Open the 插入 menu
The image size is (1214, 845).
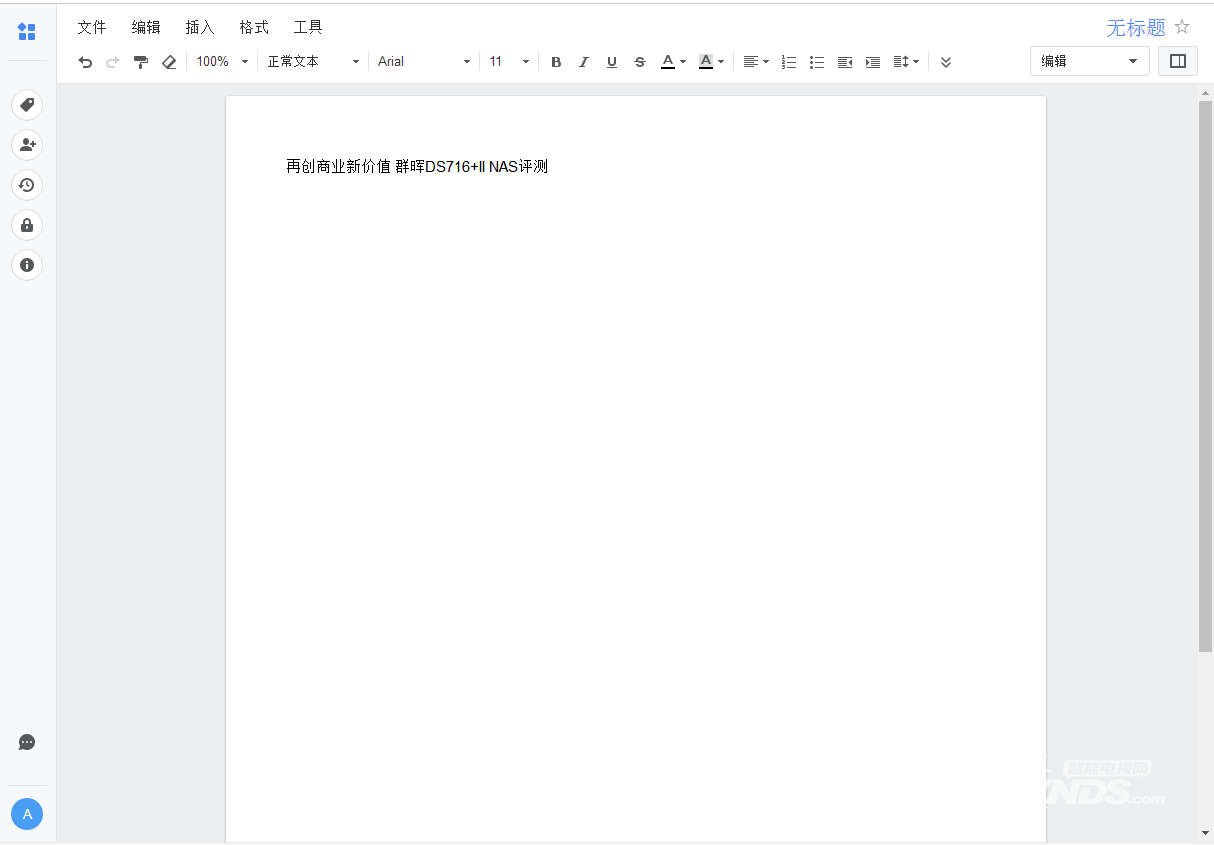(200, 27)
